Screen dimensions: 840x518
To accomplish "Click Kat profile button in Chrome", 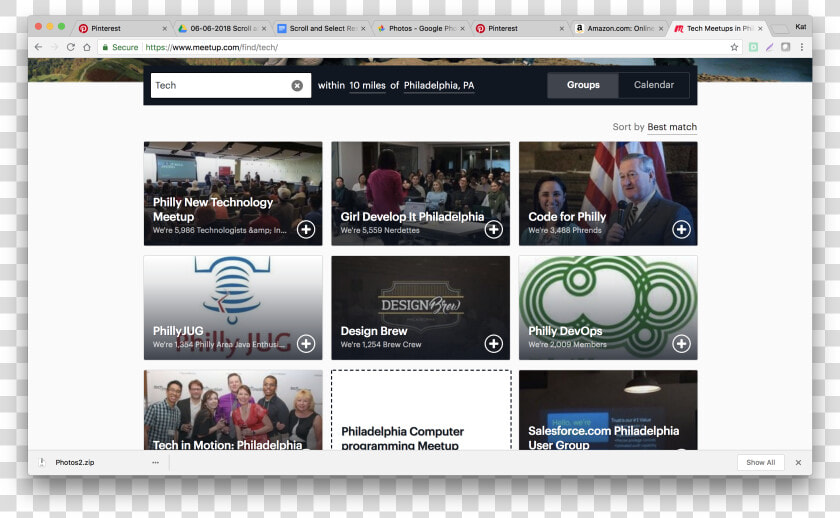I will (x=800, y=27).
